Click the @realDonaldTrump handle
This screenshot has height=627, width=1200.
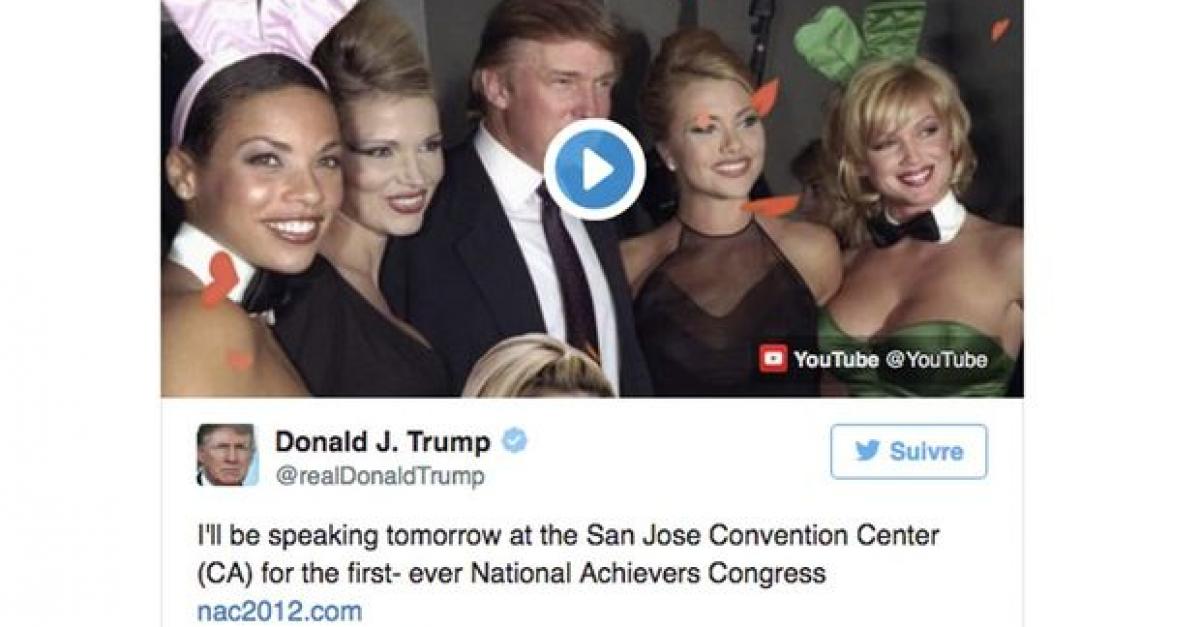pyautogui.click(x=379, y=476)
